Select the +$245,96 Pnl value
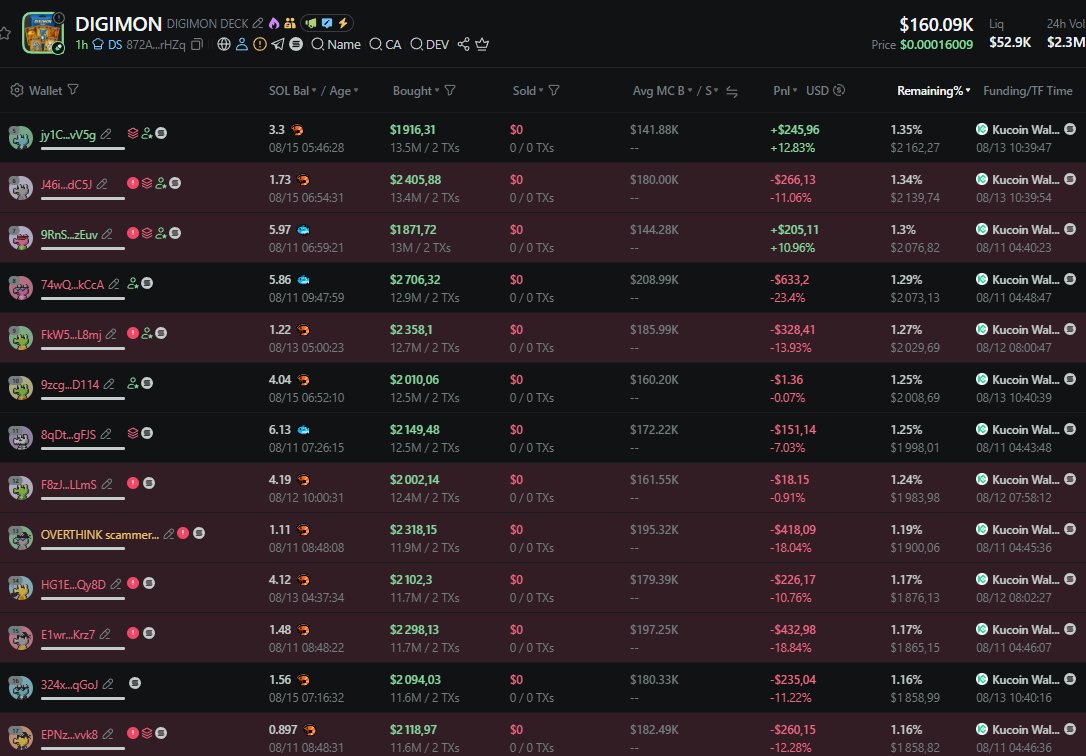Screen dimensions: 1086x756 795,129
